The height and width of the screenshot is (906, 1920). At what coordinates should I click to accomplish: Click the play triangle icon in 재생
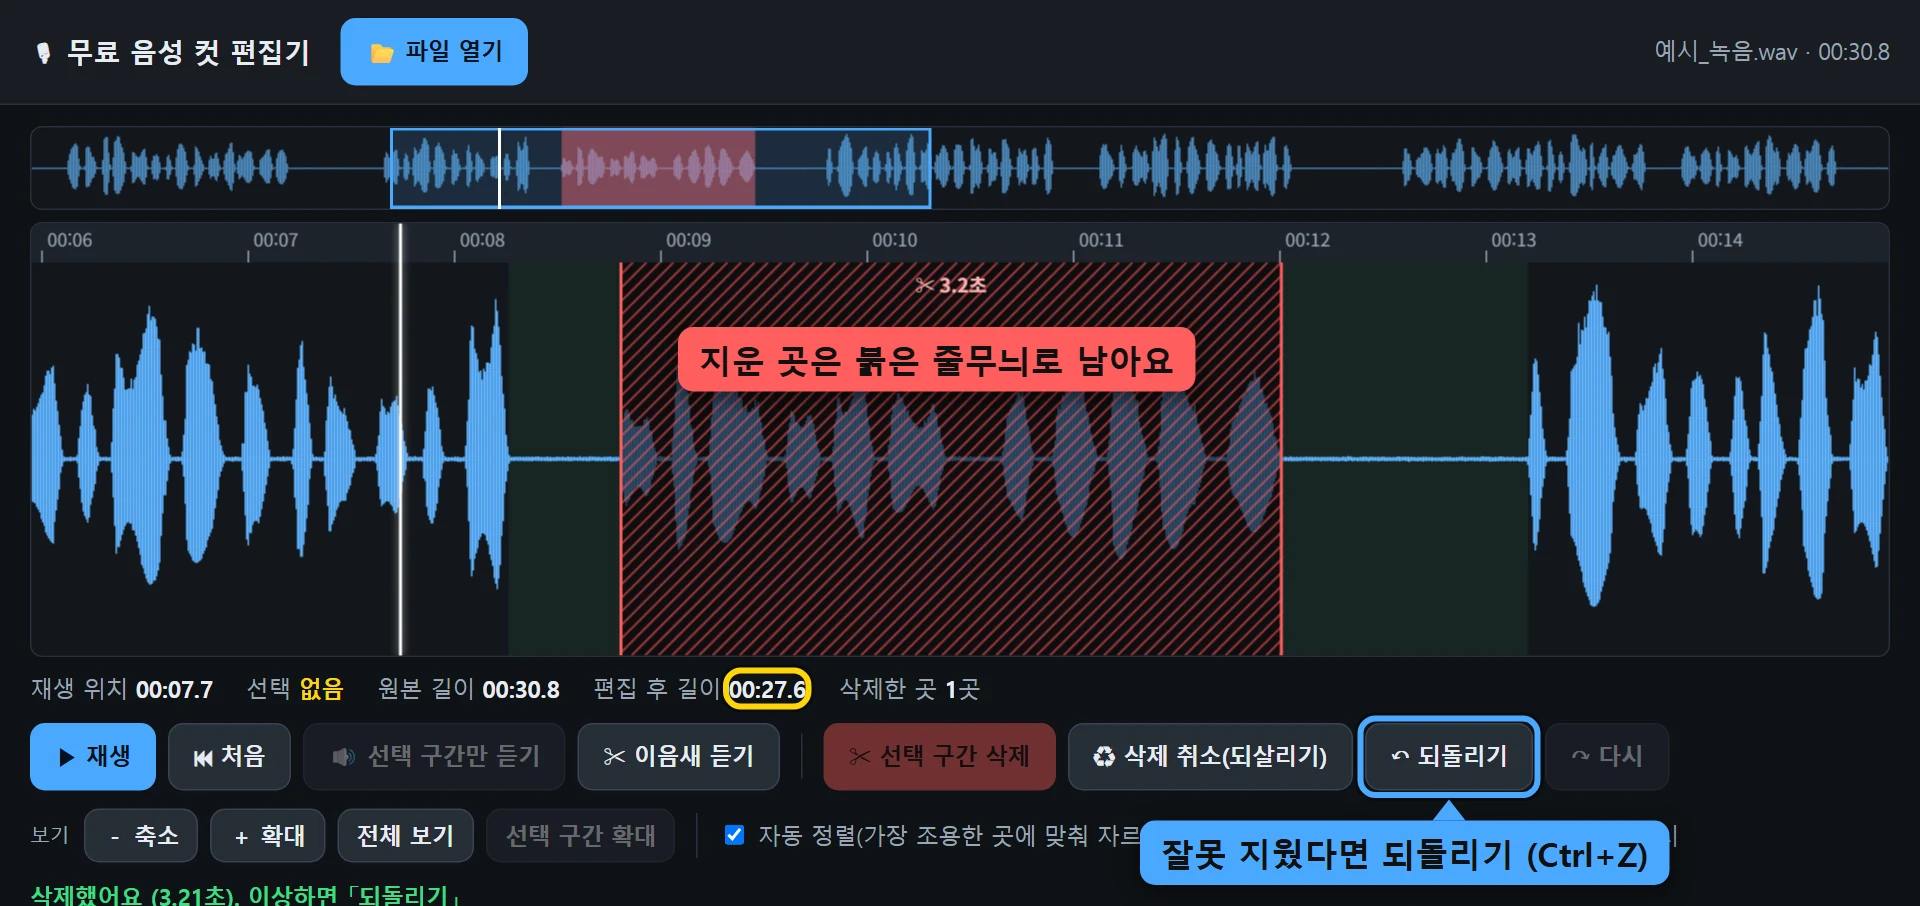point(67,757)
